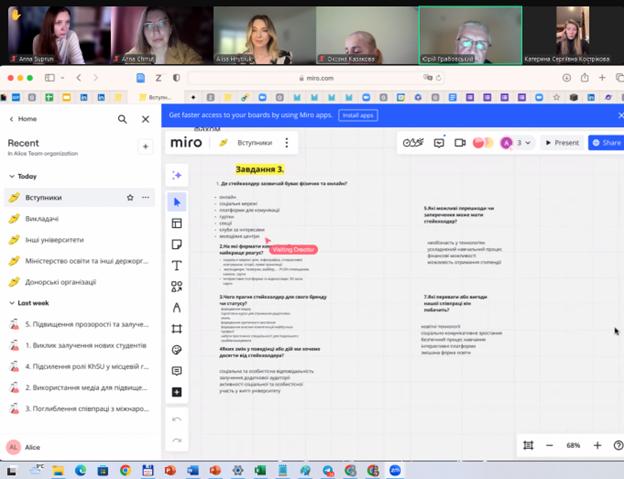The image size is (624, 479).
Task: Select the cursor Select tool
Action: click(177, 202)
